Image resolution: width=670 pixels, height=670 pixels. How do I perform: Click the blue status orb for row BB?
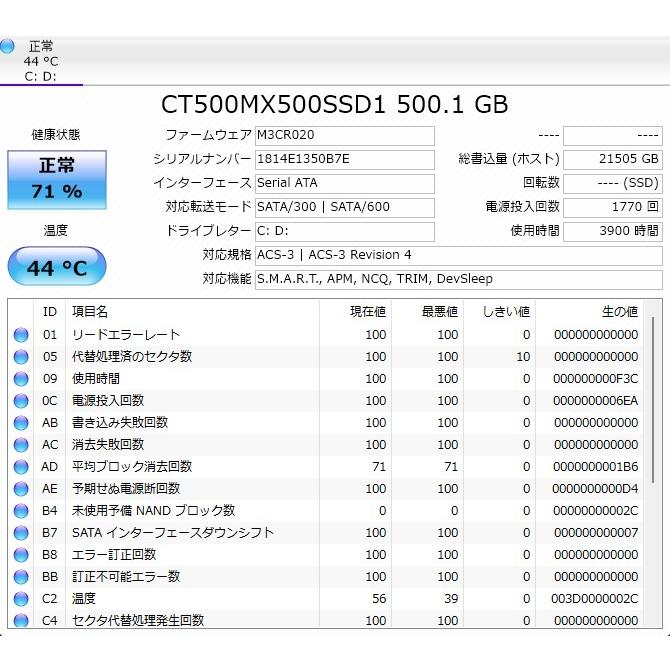coord(21,577)
